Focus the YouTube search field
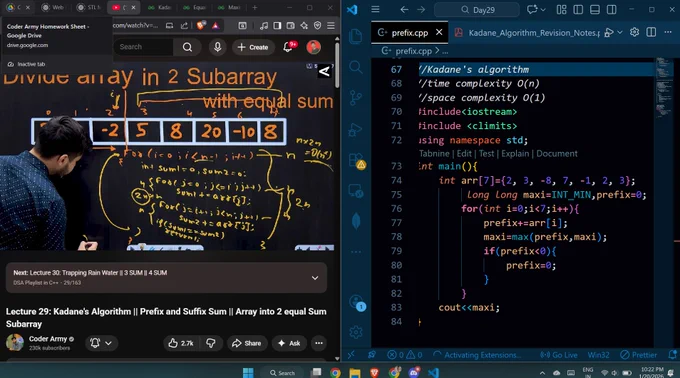 coord(144,47)
